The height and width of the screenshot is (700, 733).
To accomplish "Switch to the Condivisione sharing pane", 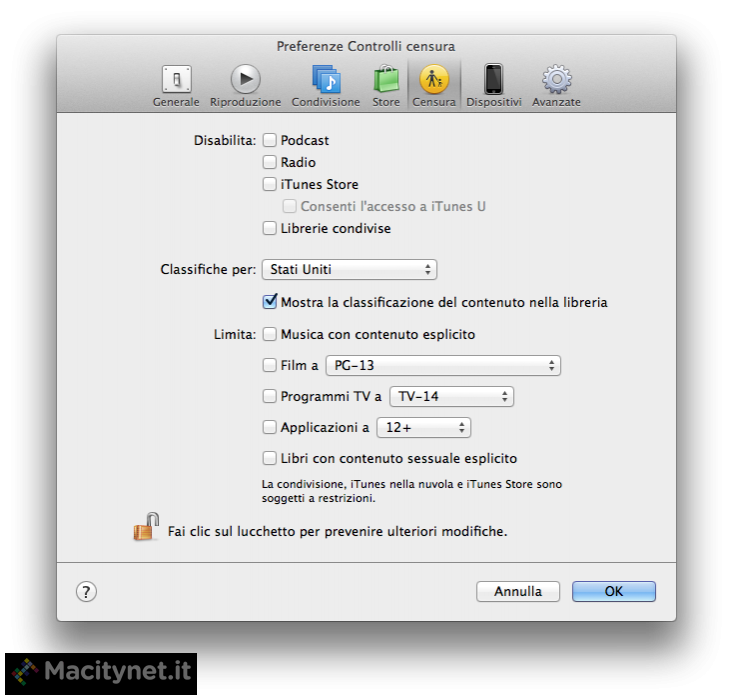I will tap(326, 86).
